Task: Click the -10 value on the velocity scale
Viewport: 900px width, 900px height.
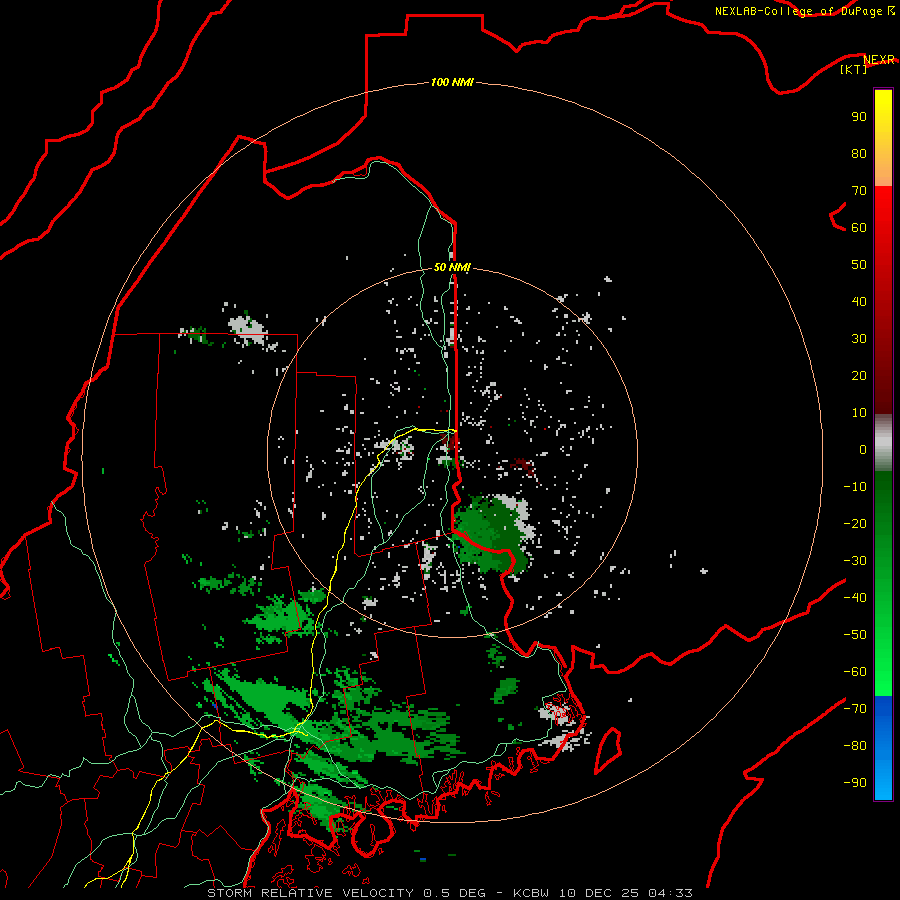Action: pos(855,487)
